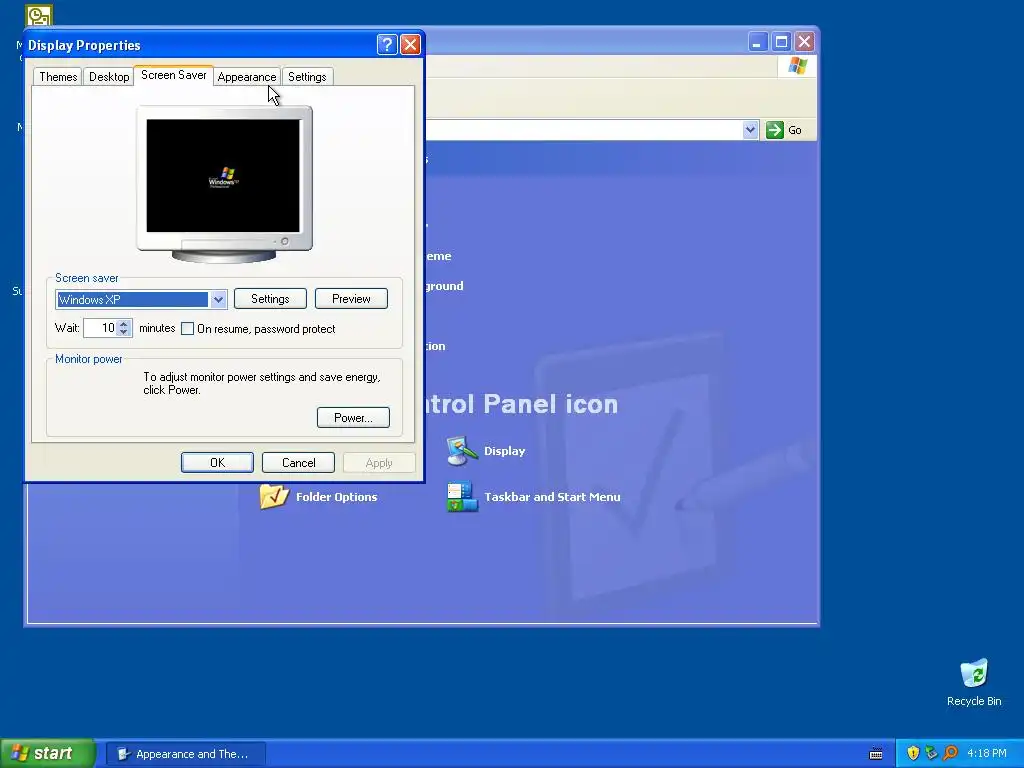The height and width of the screenshot is (768, 1024).
Task: Click the Windows flag logo in Control Panel window
Action: 797,66
